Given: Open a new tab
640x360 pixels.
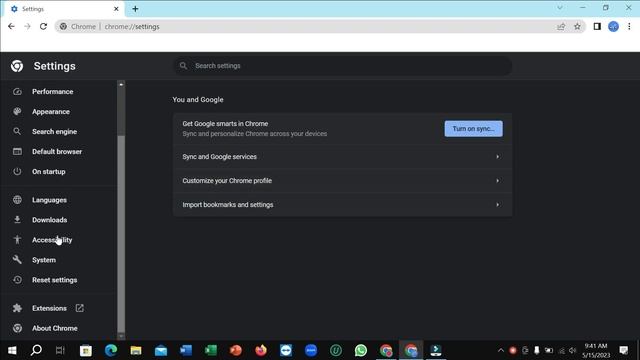Looking at the screenshot, I should point(135,9).
